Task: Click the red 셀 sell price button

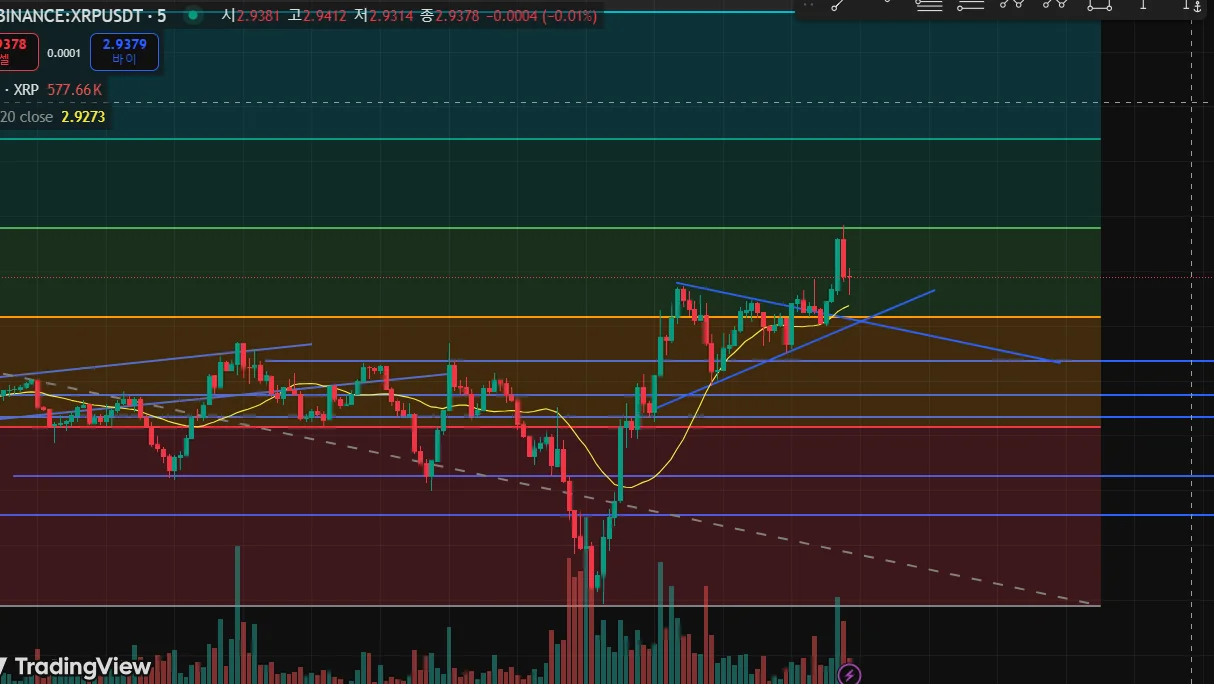Action: pos(18,52)
